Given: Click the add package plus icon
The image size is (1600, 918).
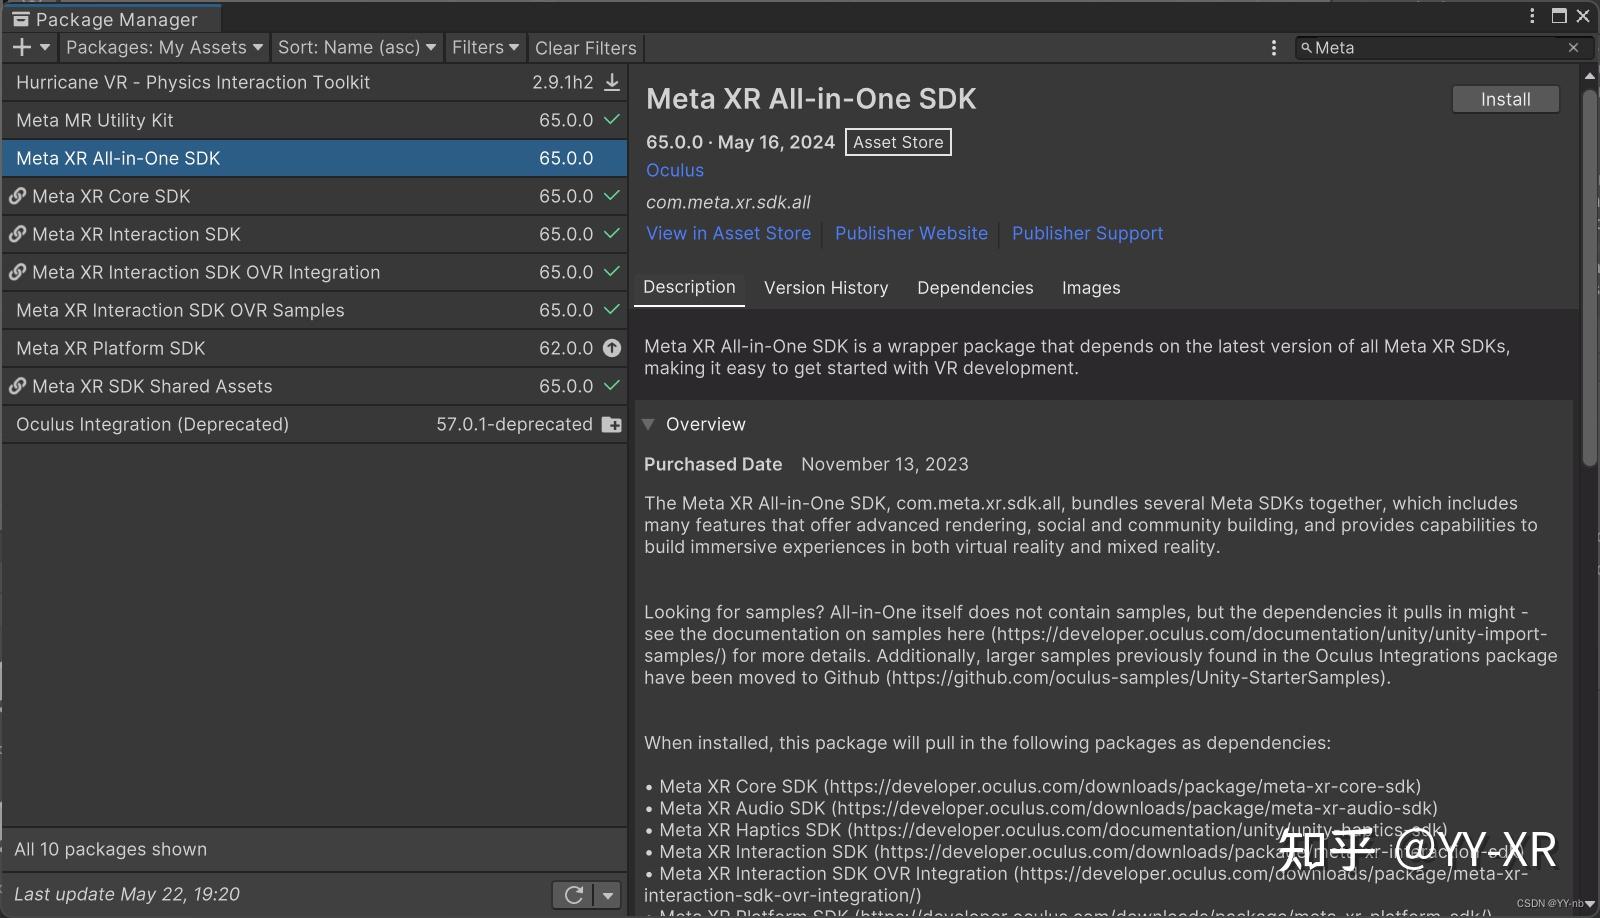Looking at the screenshot, I should [x=22, y=47].
